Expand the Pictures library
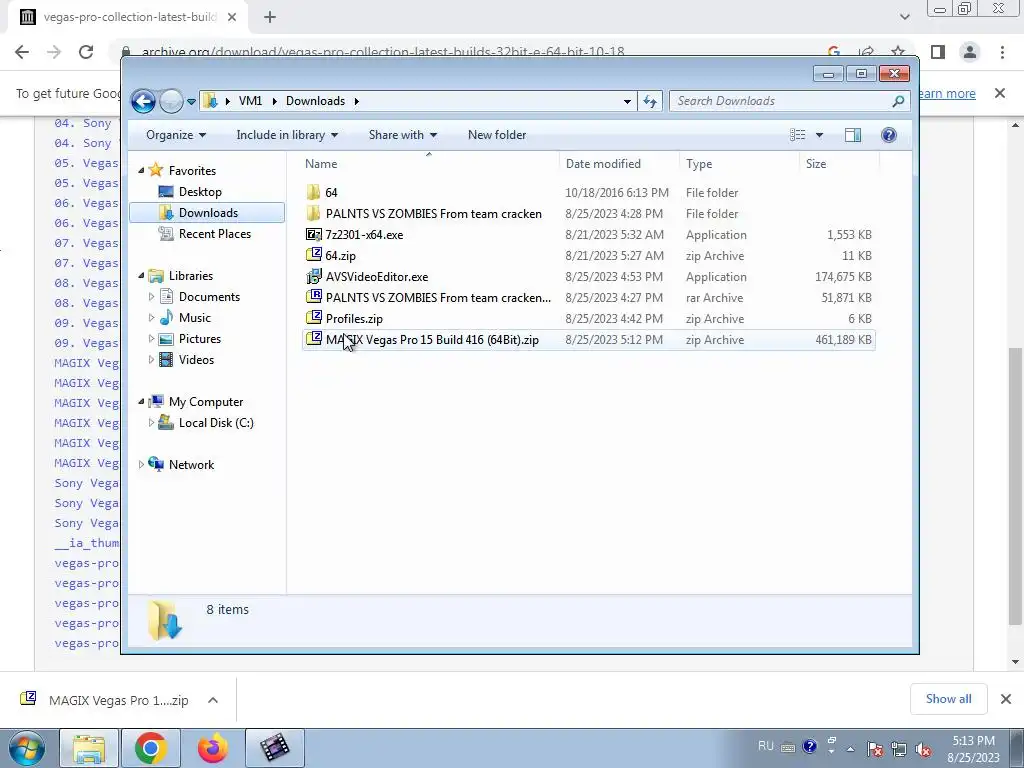 (x=152, y=339)
